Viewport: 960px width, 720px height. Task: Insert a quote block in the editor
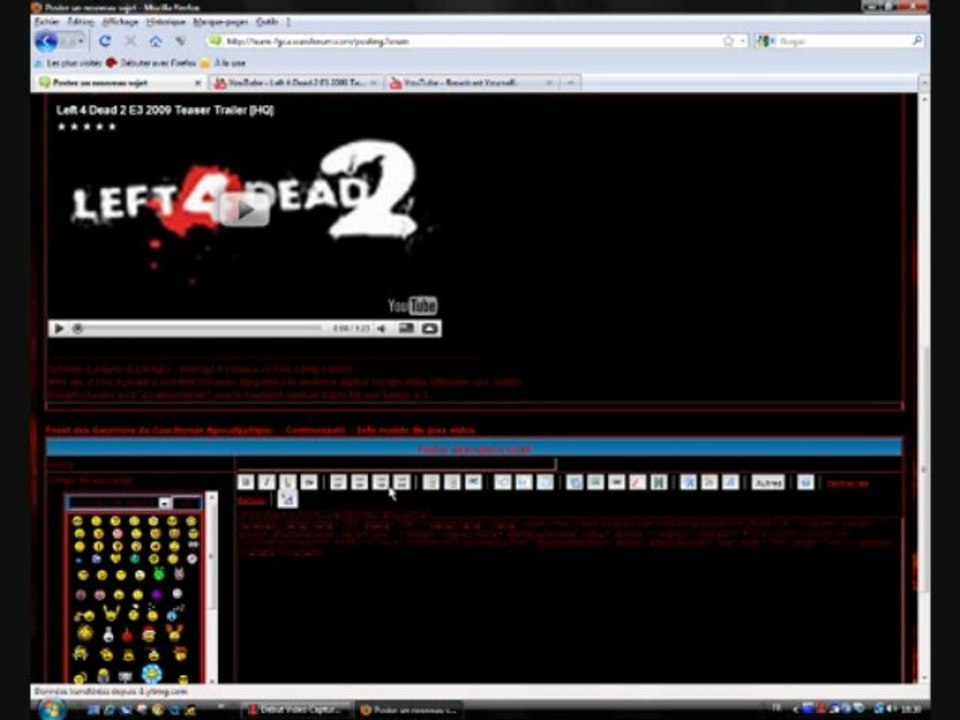tap(503, 482)
